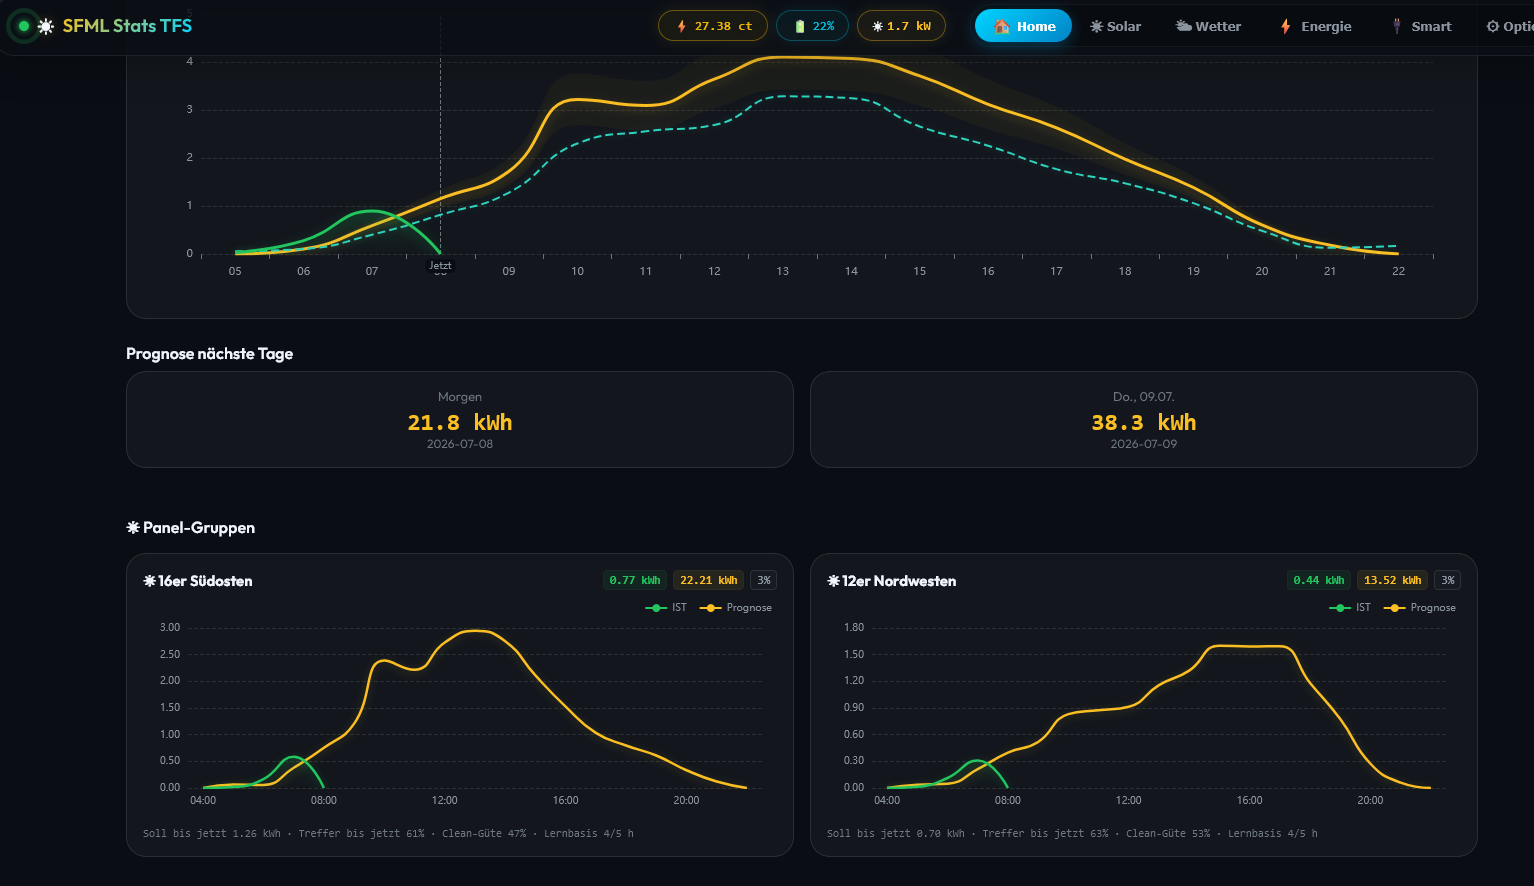The image size is (1534, 886).
Task: Click the sun icon beside SFML Stats
Action: click(x=46, y=26)
